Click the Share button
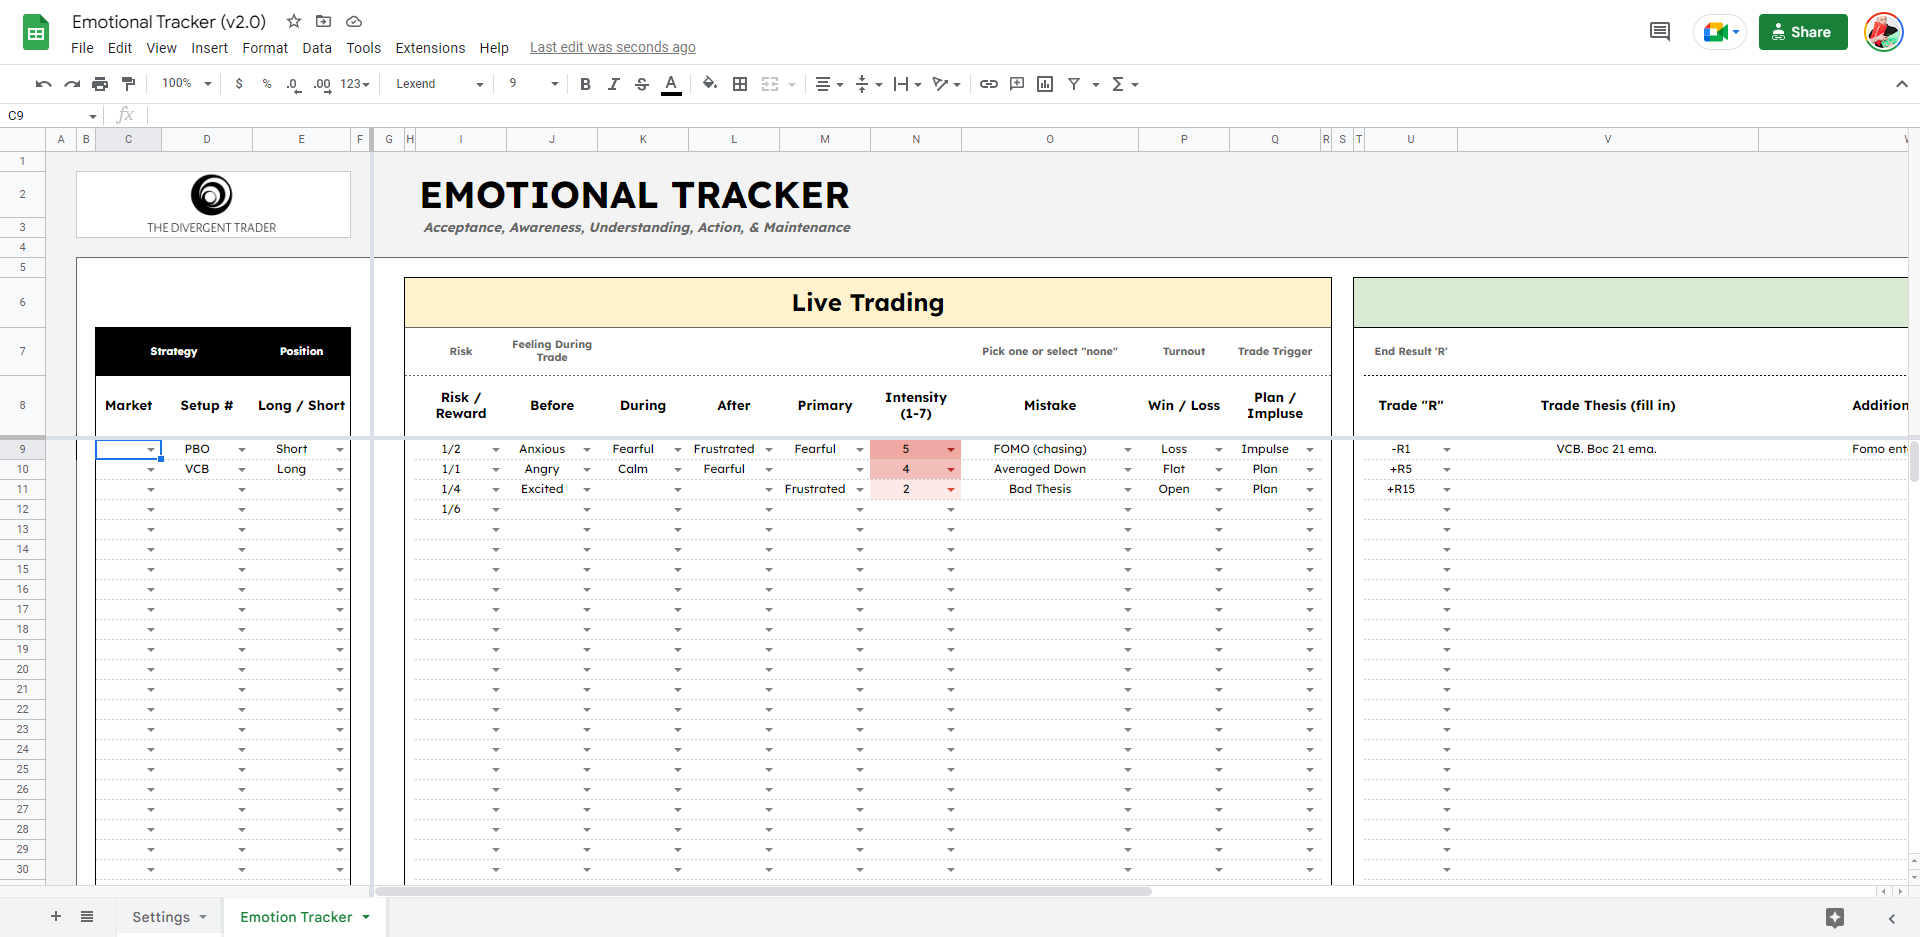Image resolution: width=1920 pixels, height=937 pixels. click(1803, 32)
